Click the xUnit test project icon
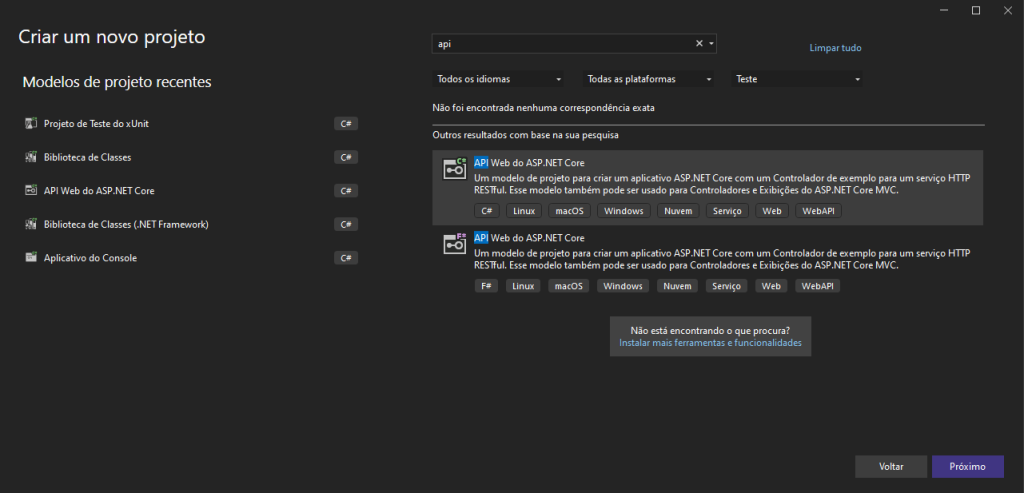This screenshot has height=493, width=1024. [30, 123]
